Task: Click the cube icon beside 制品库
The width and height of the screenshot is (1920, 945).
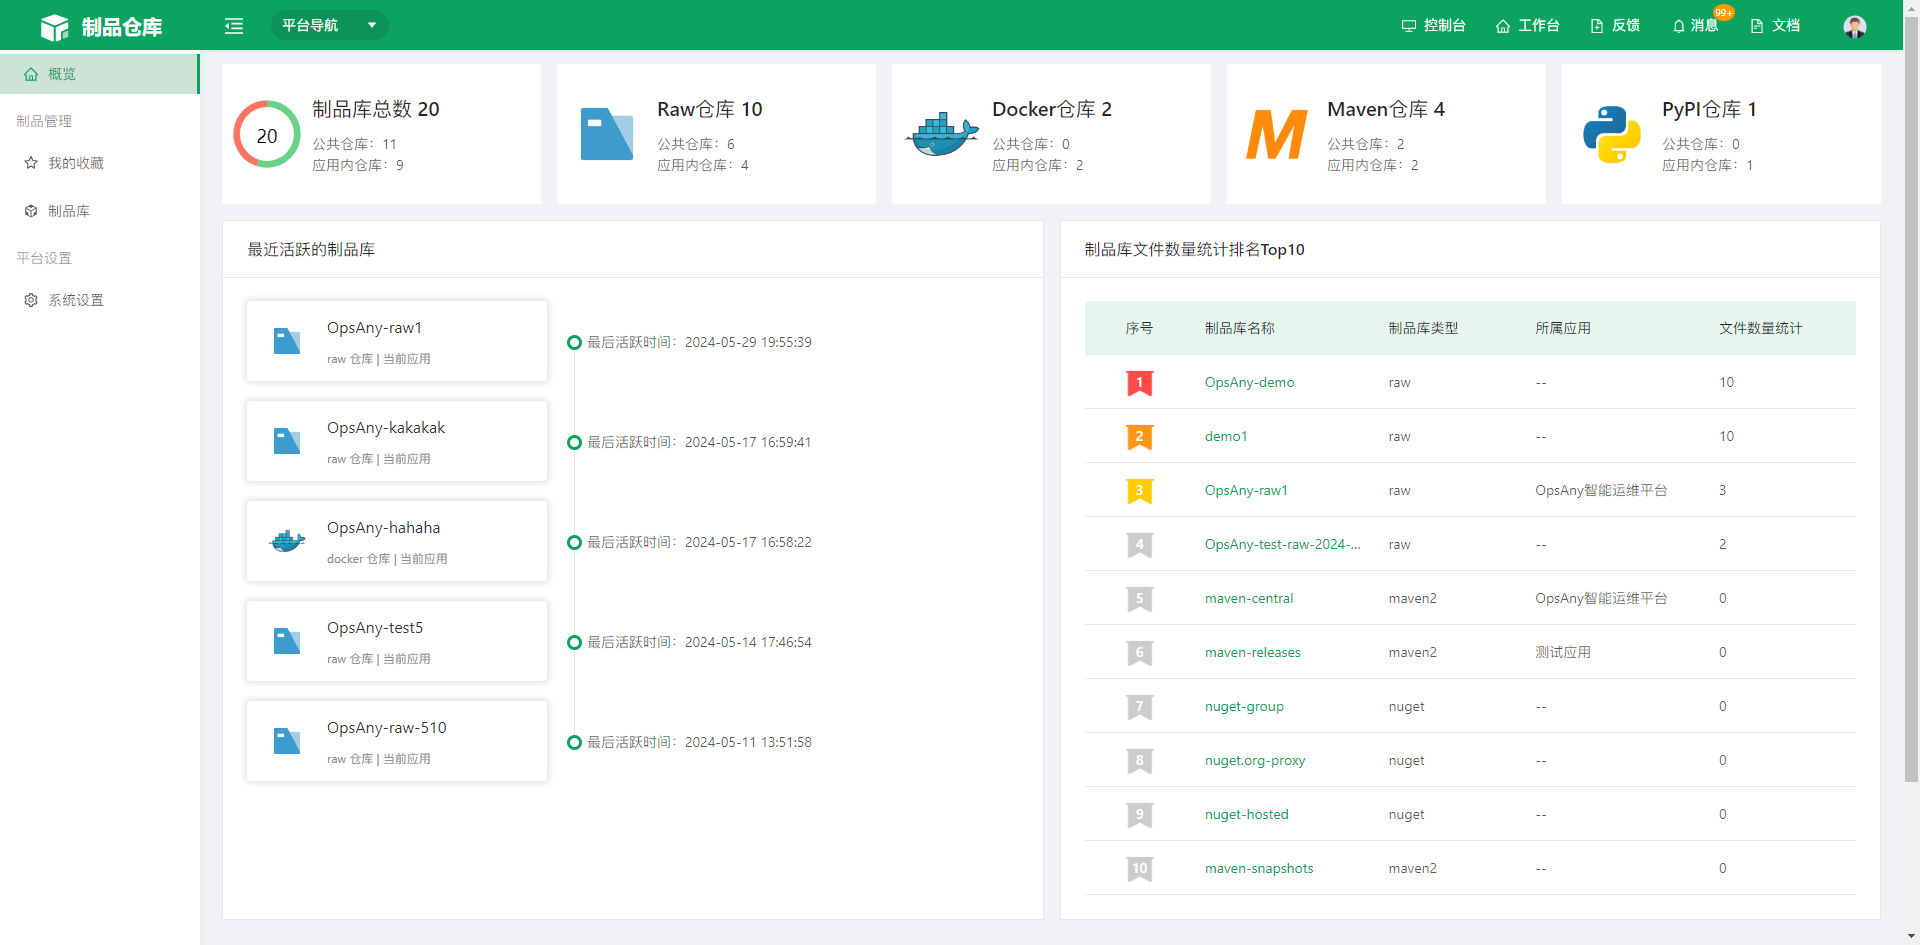Action: click(x=31, y=211)
